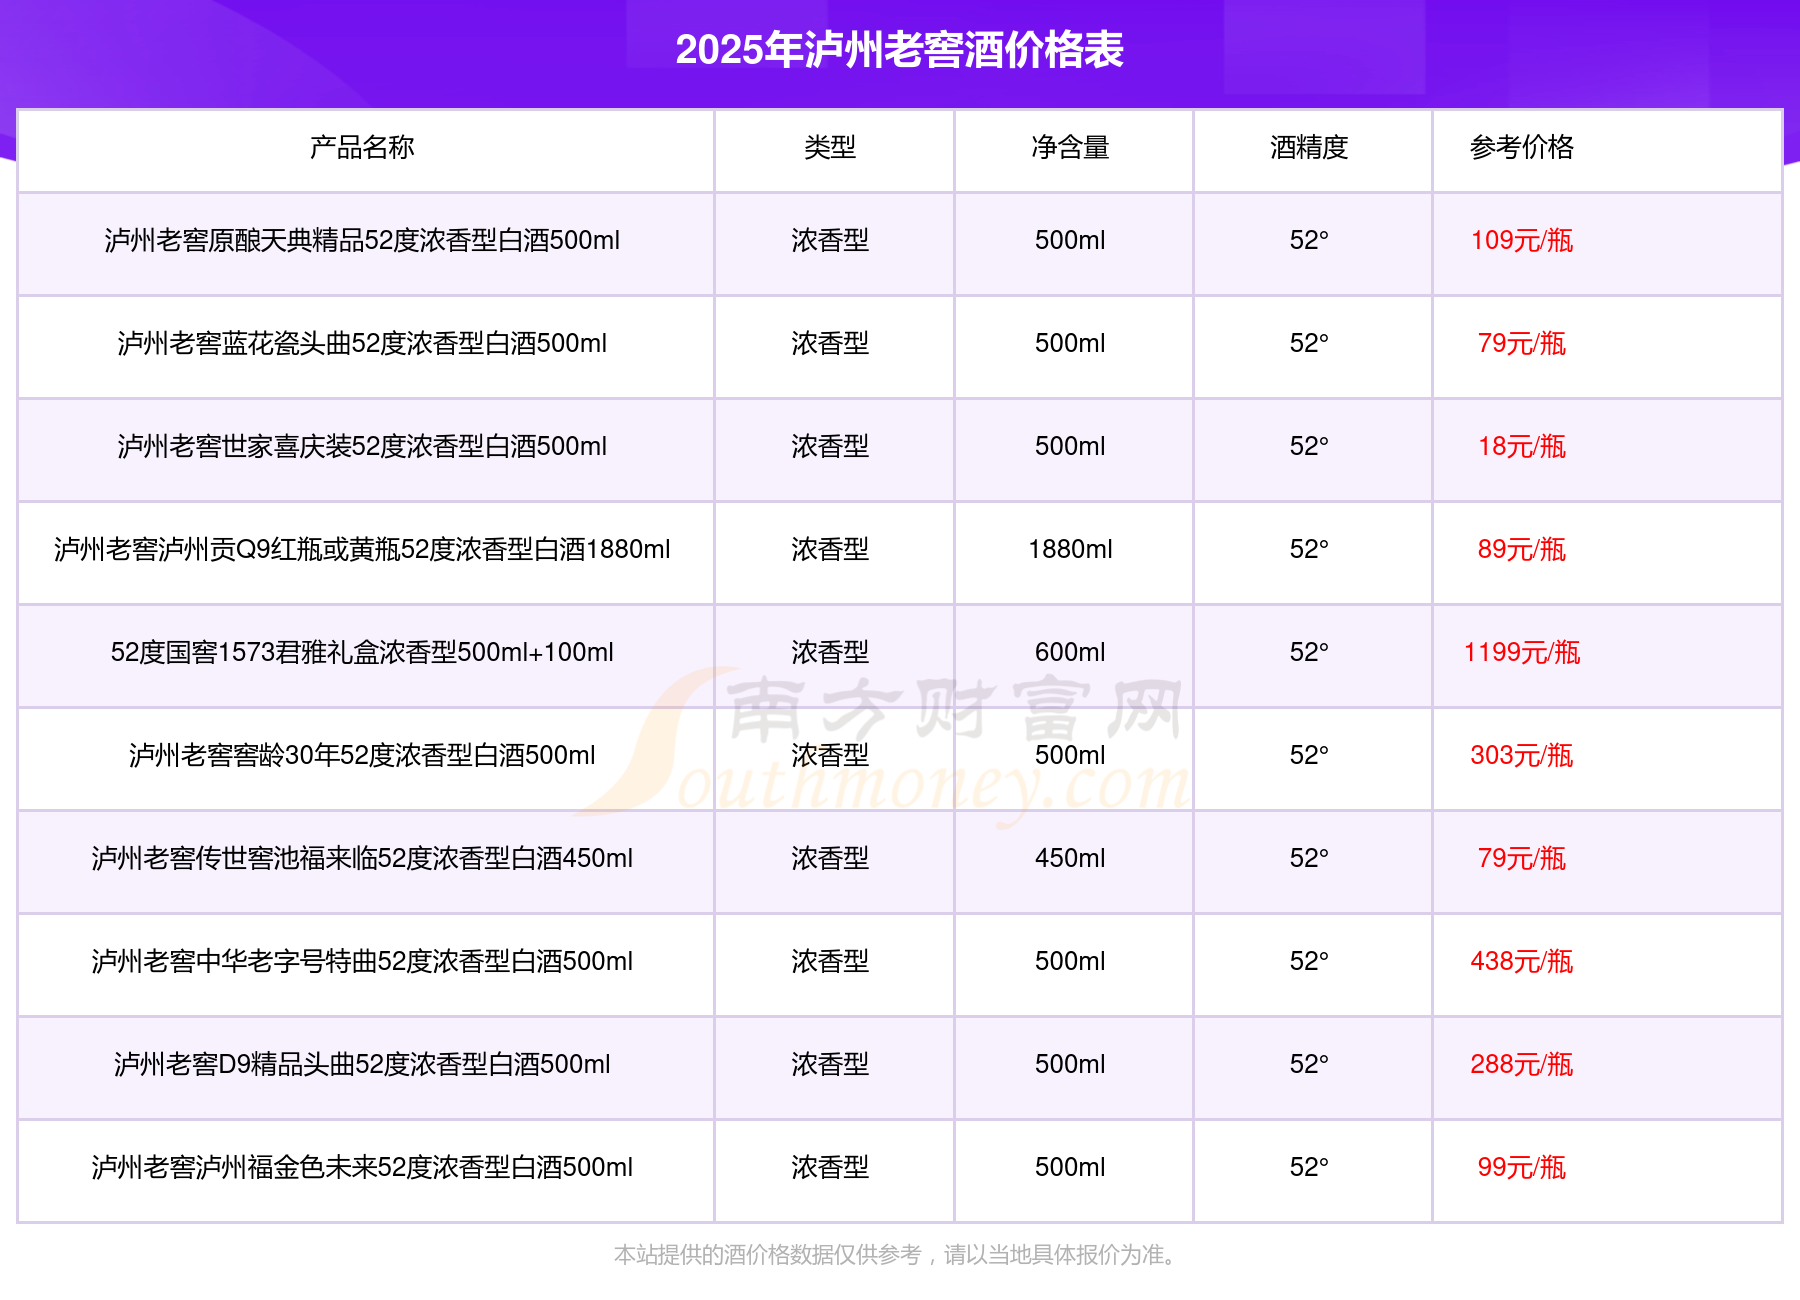Select the 产品名称 column header
Image resolution: width=1800 pixels, height=1300 pixels.
[362, 147]
